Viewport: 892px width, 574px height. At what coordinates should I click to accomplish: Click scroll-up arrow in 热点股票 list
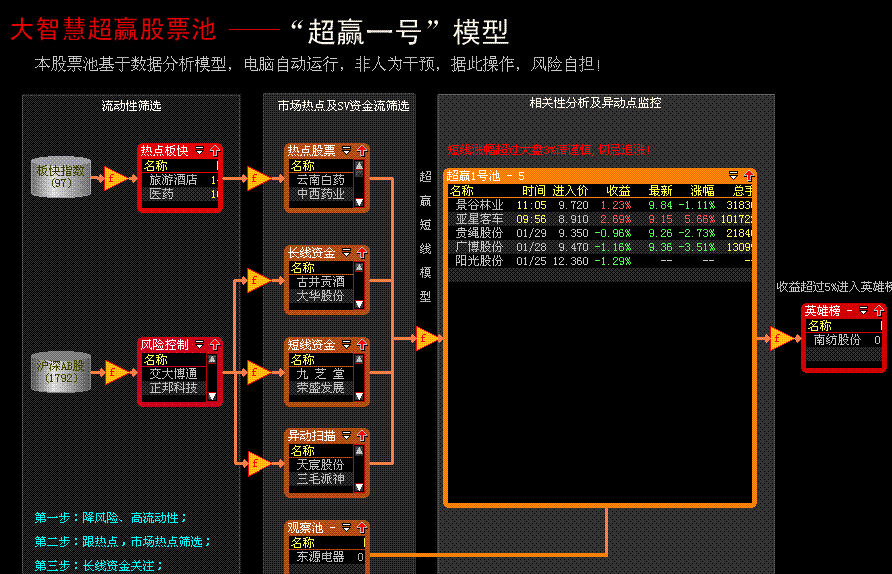tap(359, 166)
